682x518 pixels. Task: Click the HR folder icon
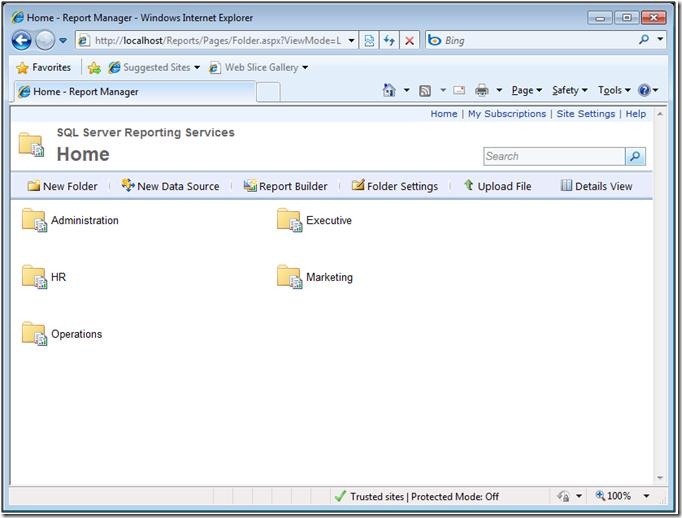[x=34, y=277]
